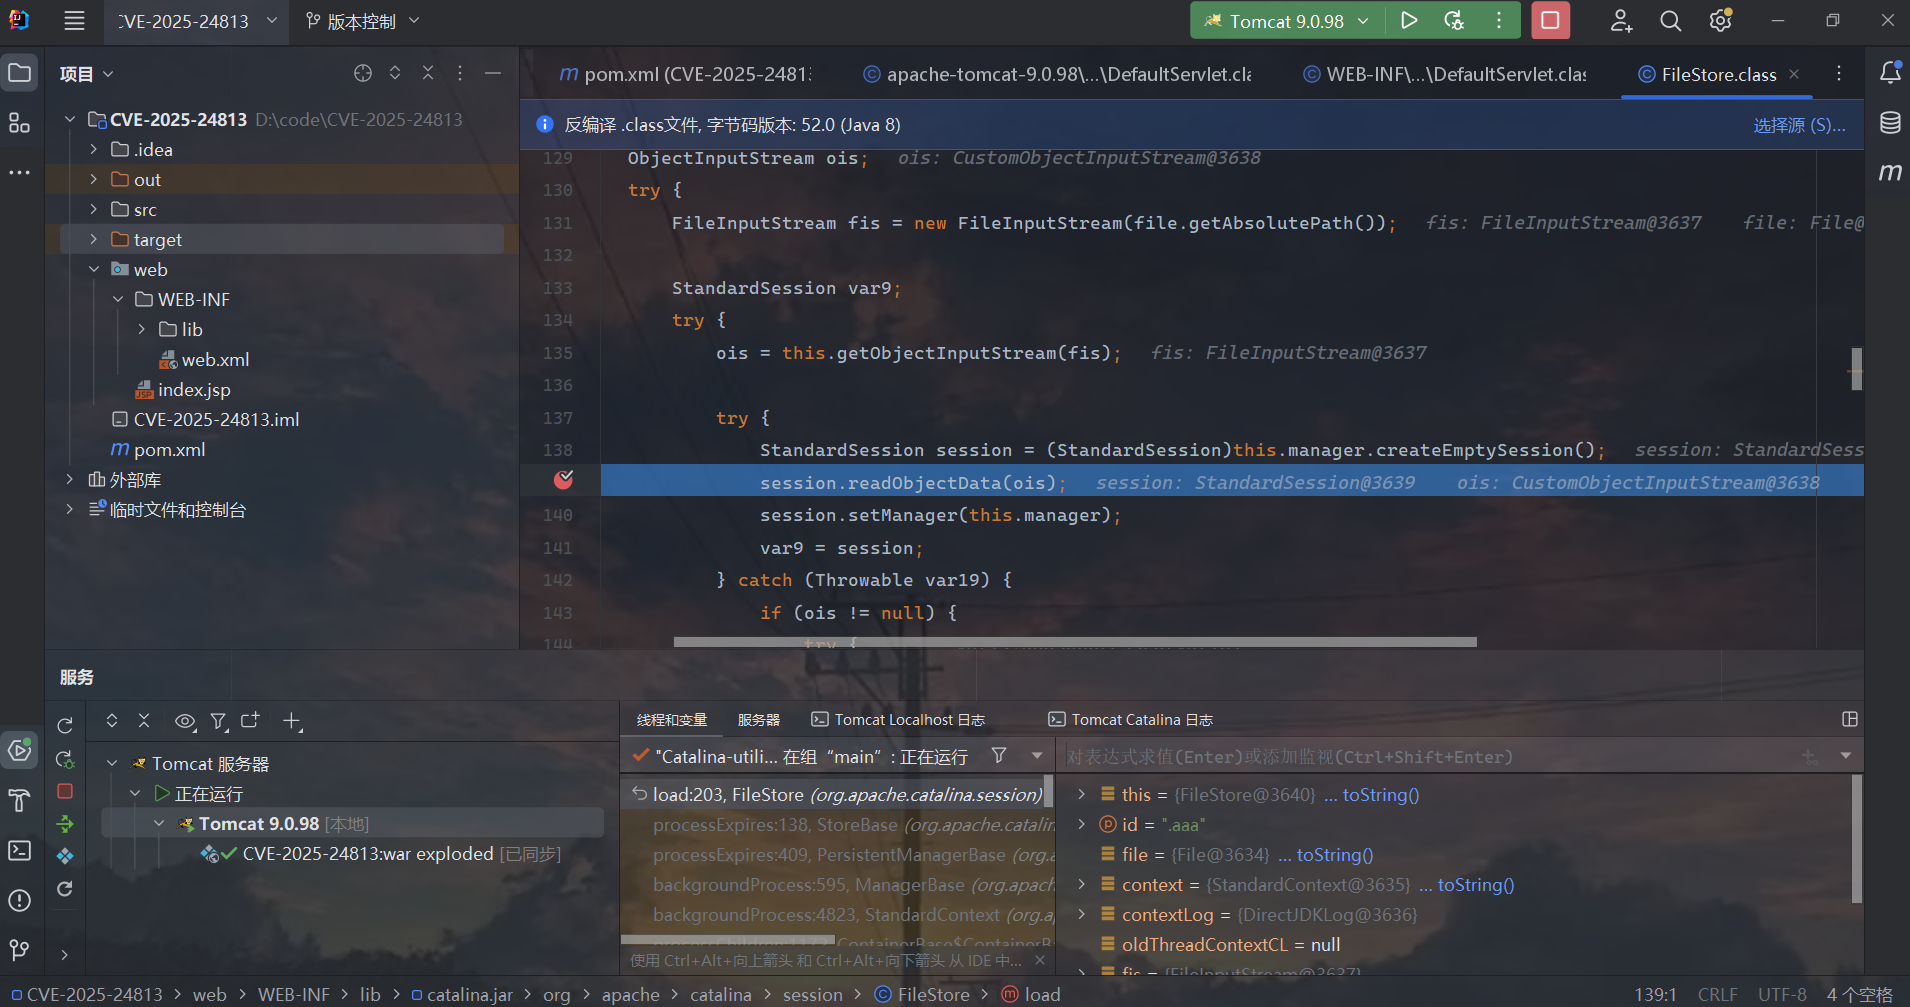Image resolution: width=1910 pixels, height=1007 pixels.
Task: Toggle the services view eye filter
Action: tap(185, 721)
